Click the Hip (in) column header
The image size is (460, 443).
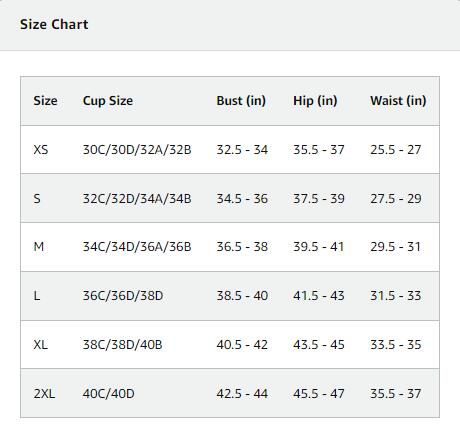coord(315,101)
